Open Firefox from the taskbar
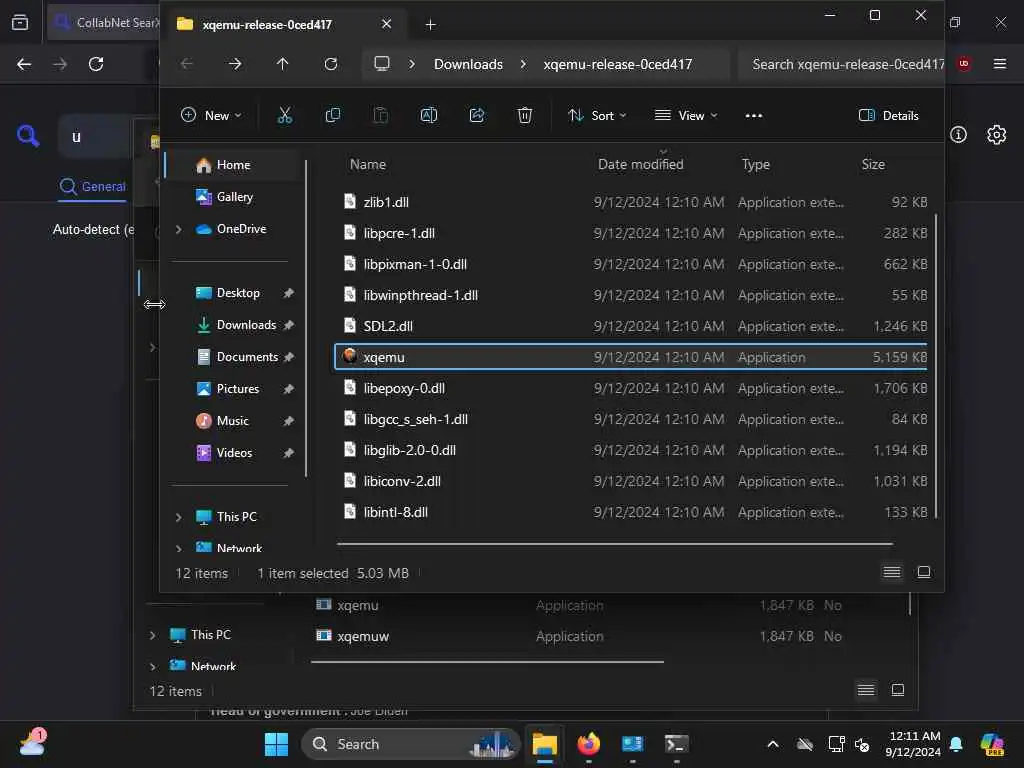1024x768 pixels. click(588, 744)
